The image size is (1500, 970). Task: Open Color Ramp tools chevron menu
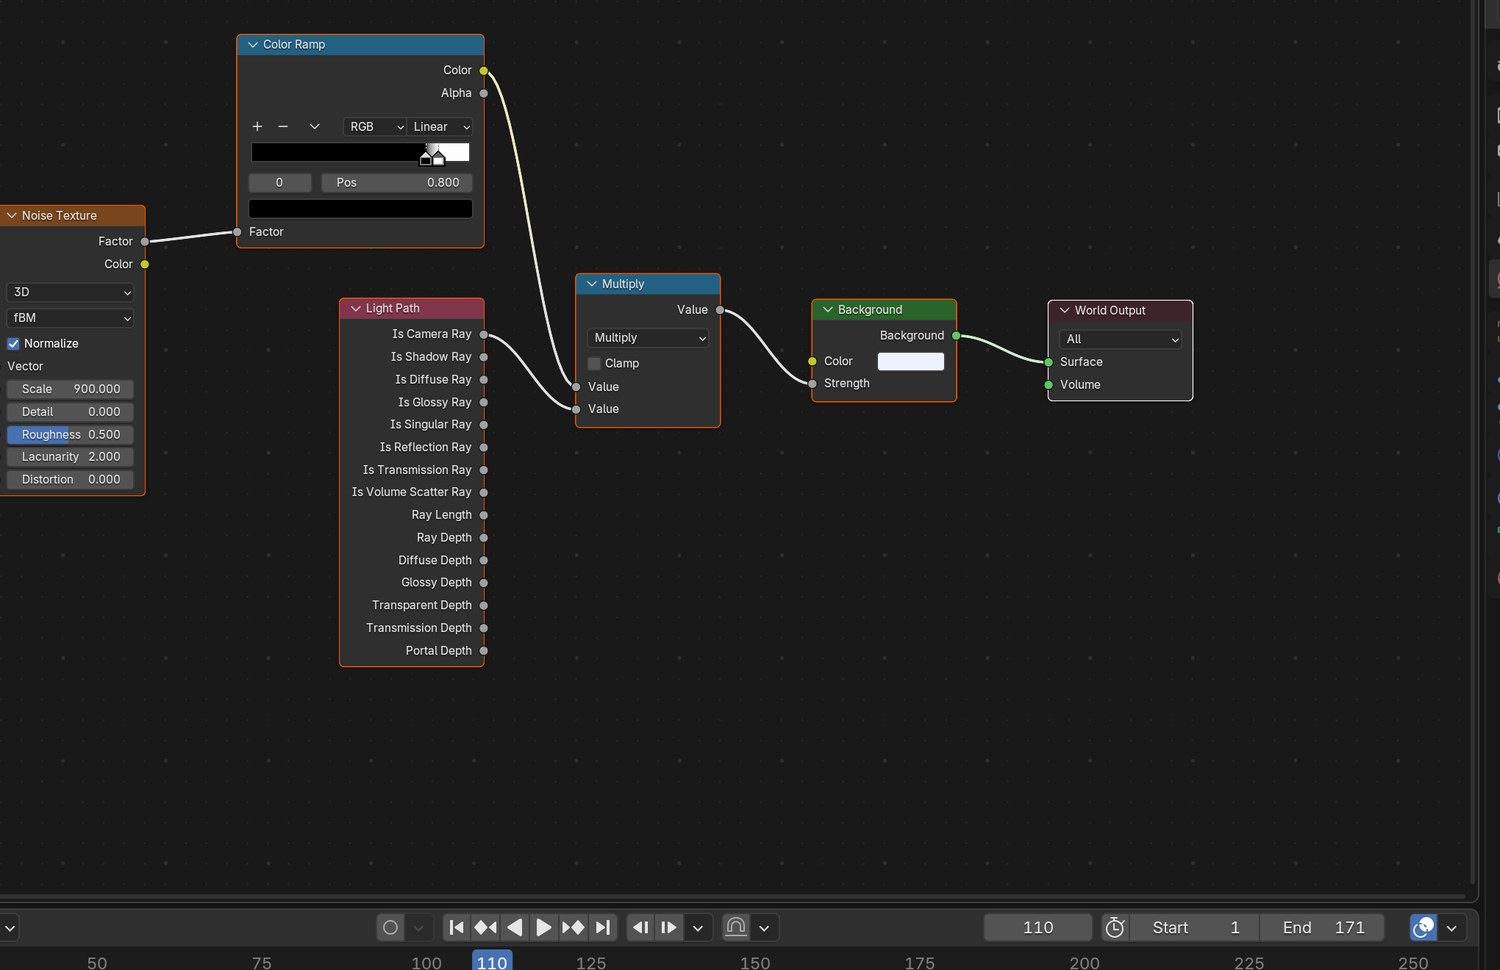click(314, 126)
